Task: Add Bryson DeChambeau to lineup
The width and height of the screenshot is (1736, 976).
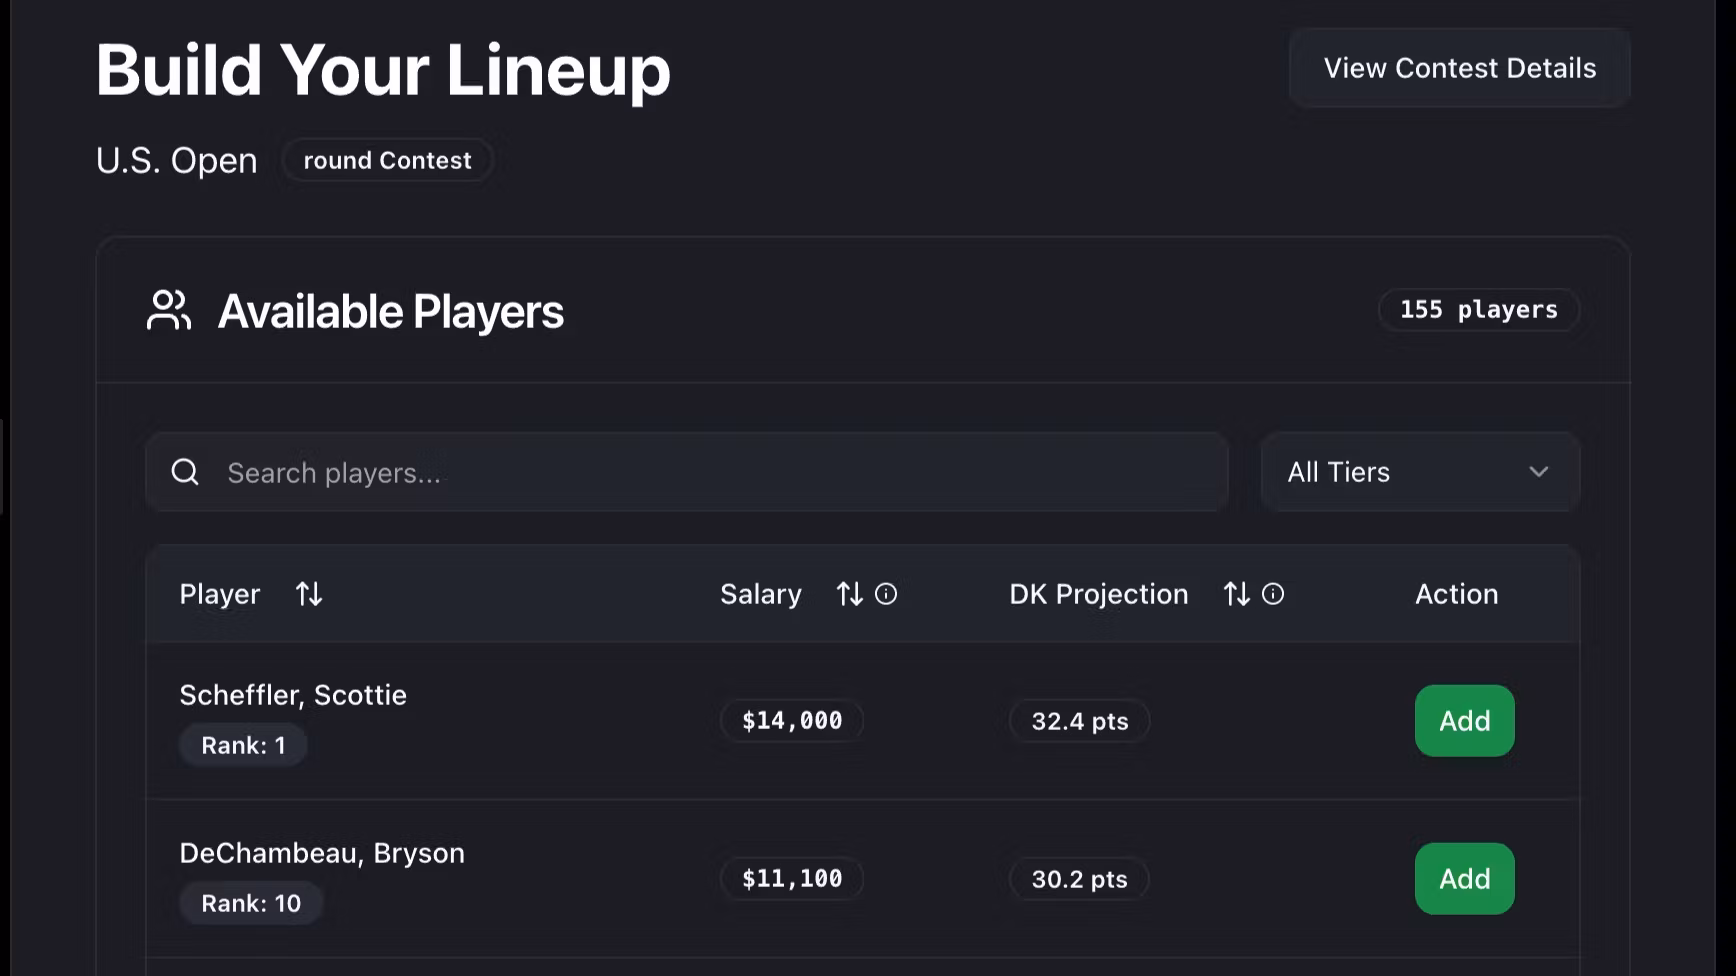Action: tap(1464, 879)
